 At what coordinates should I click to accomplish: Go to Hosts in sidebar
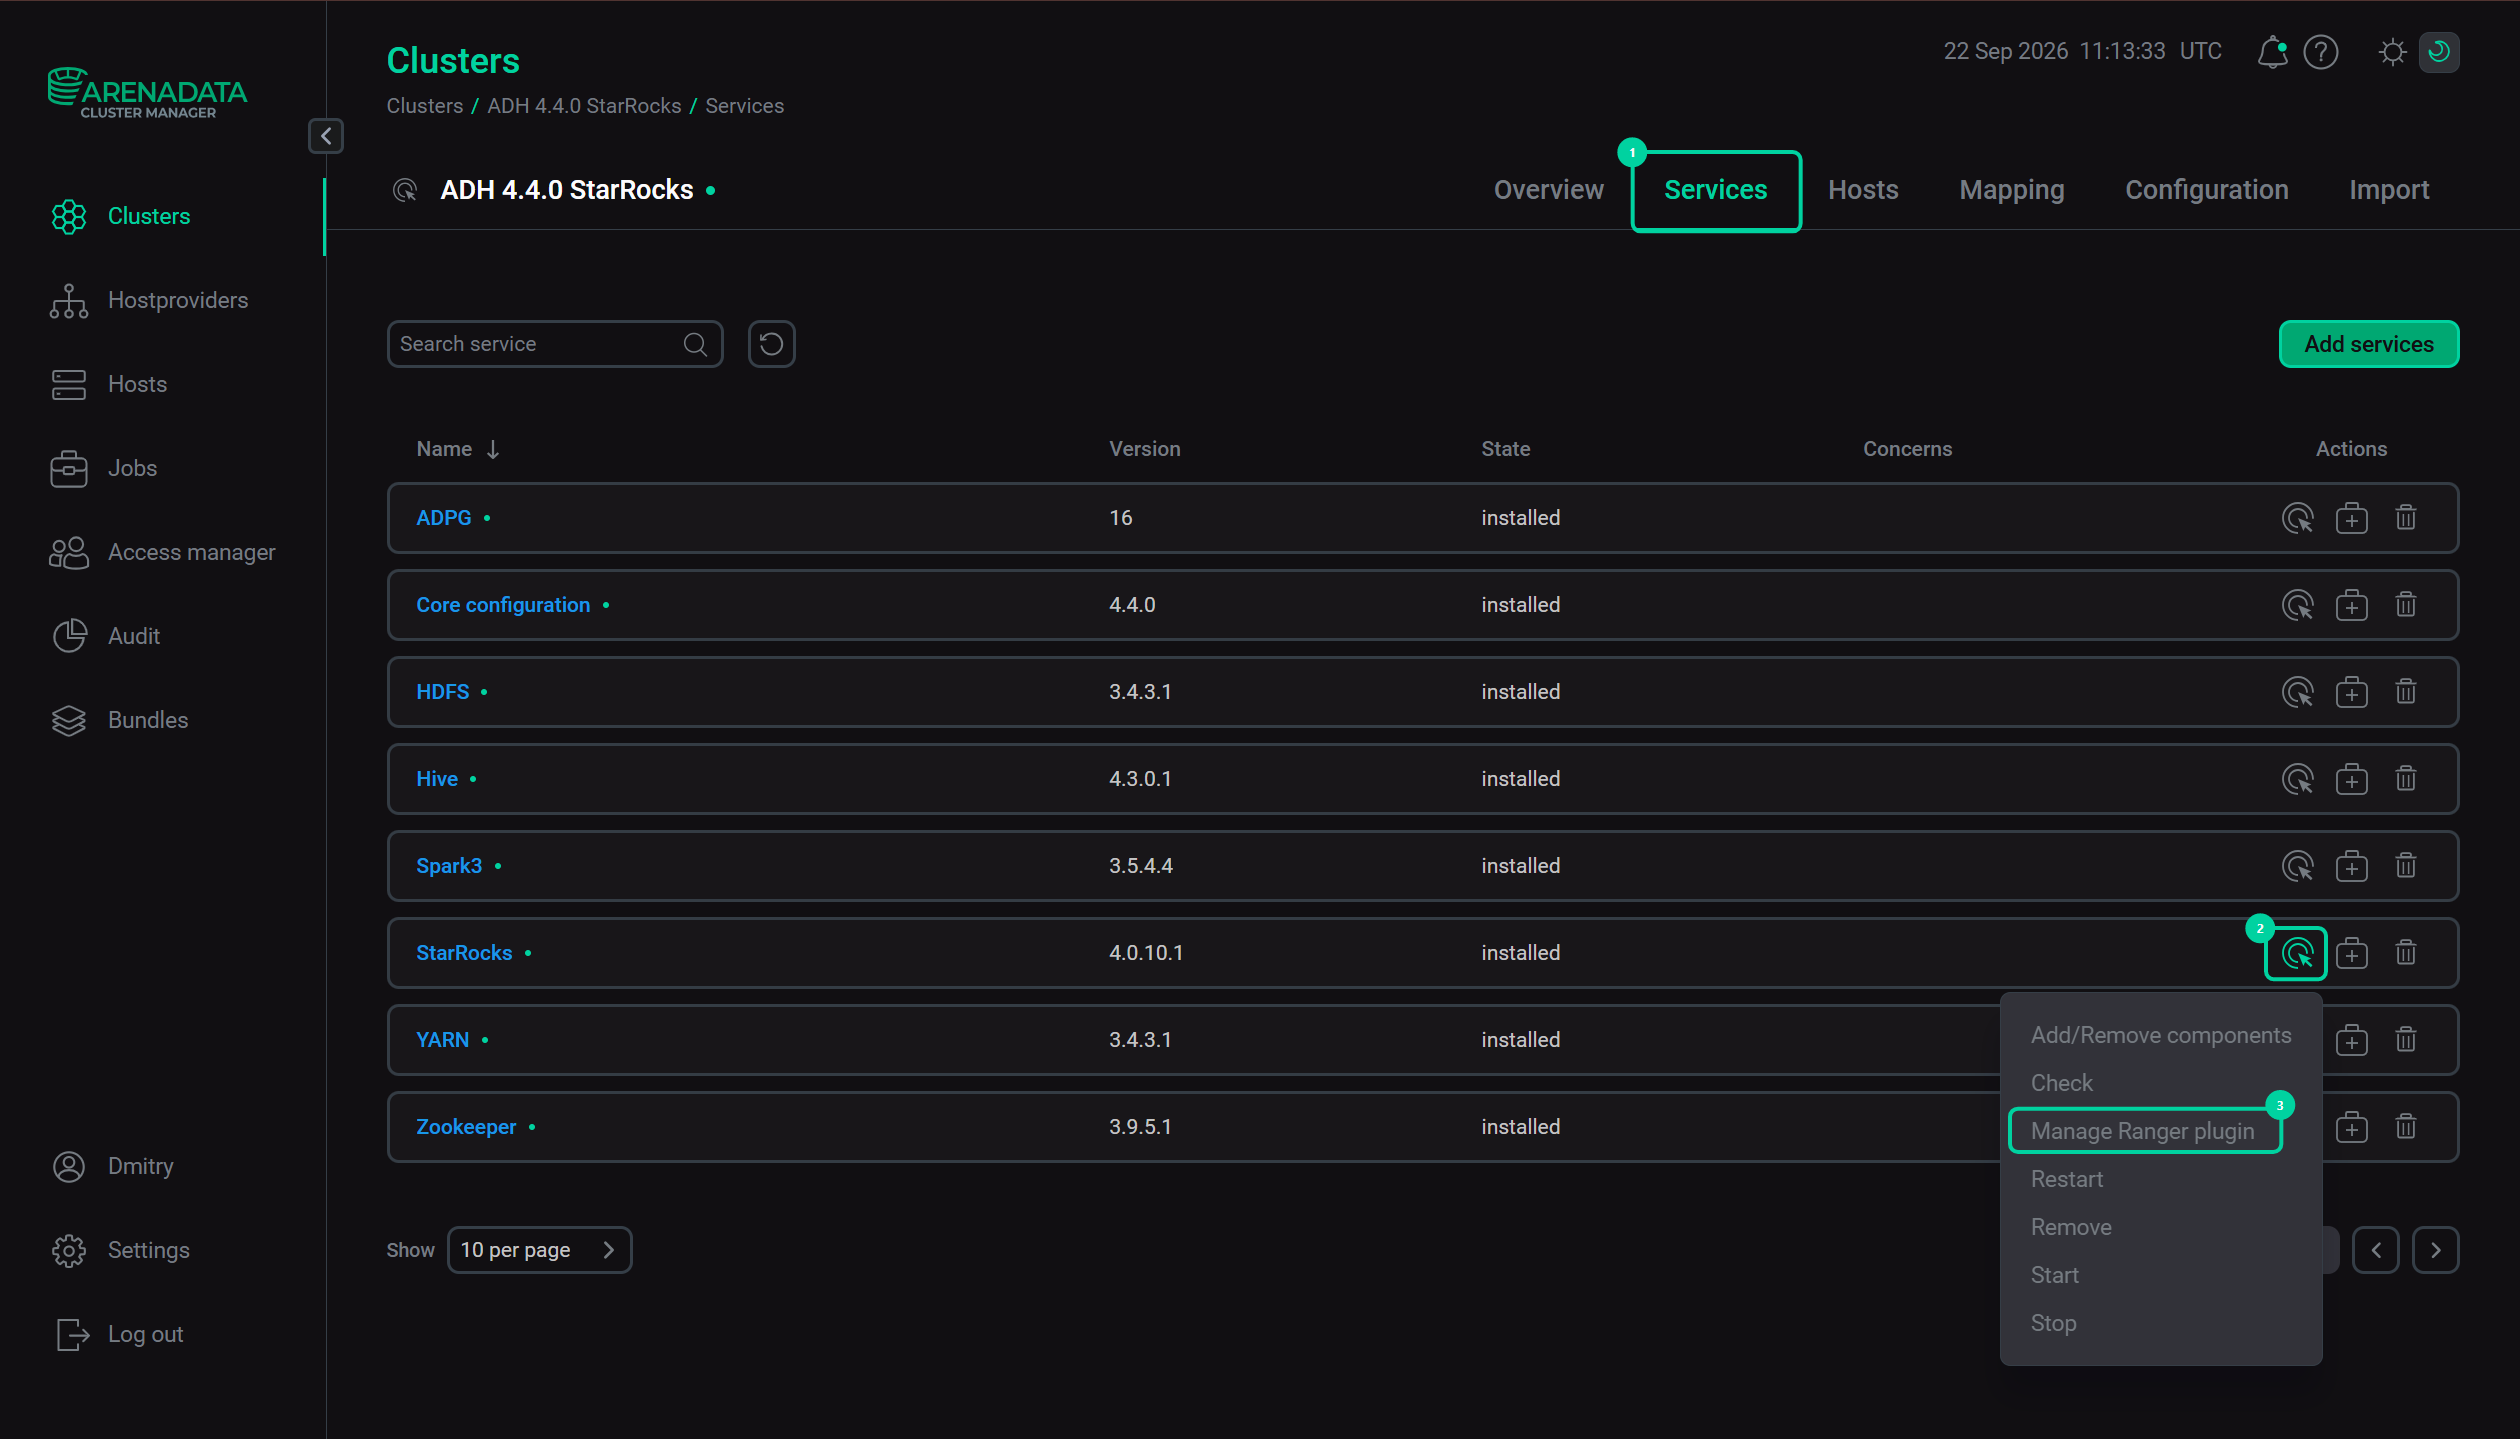(137, 384)
